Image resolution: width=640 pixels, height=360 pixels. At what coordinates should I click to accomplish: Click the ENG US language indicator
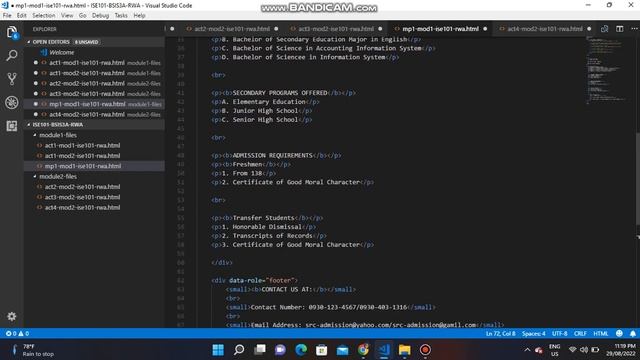554,350
